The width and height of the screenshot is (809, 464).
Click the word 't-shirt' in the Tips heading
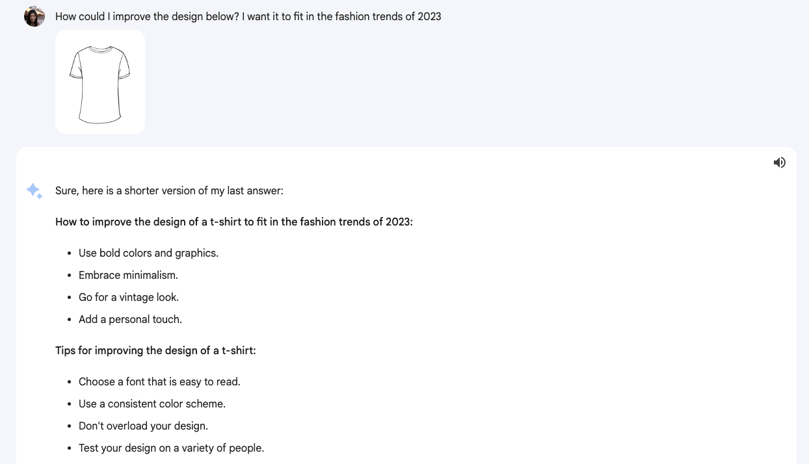click(238, 350)
